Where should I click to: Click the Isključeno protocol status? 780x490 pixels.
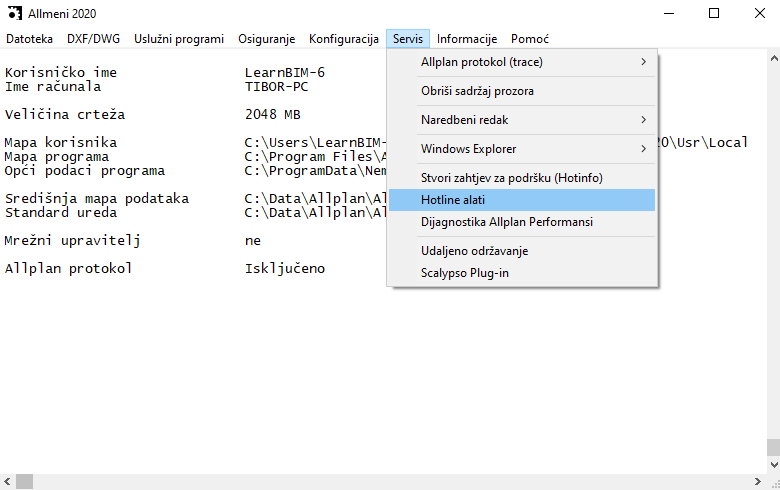(285, 269)
